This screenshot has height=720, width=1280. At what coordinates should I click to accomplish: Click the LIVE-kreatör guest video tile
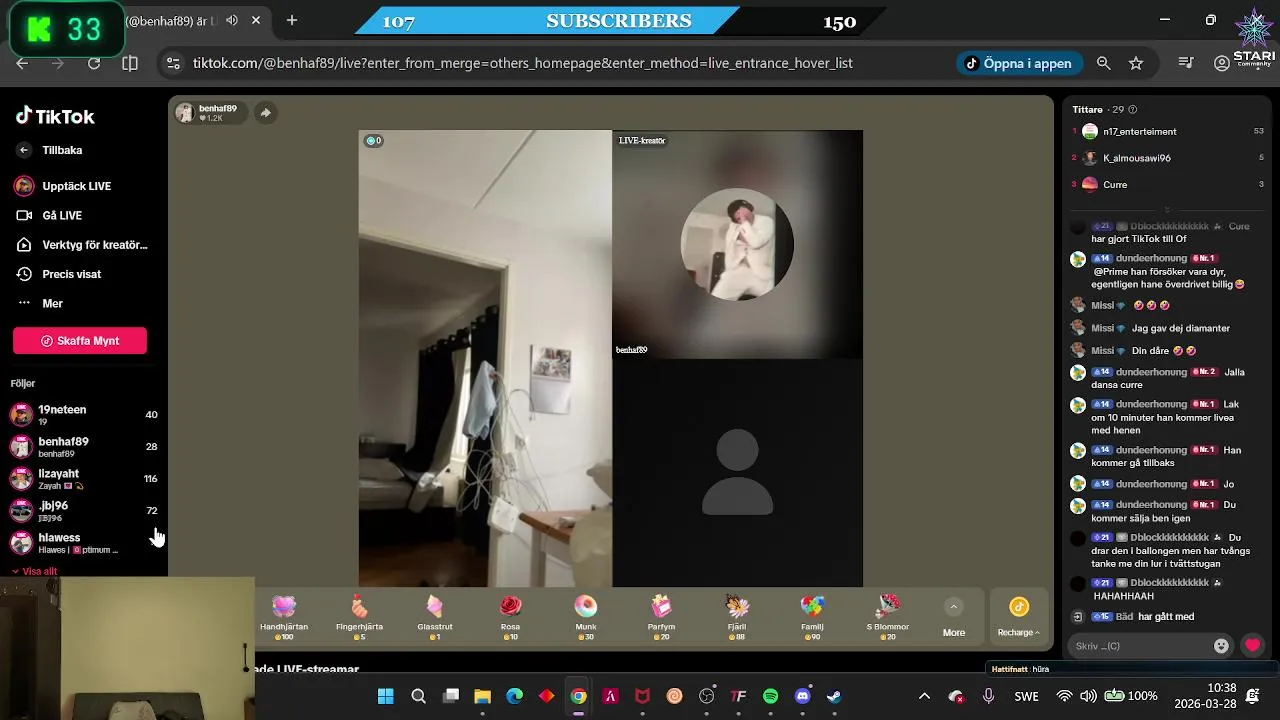coord(737,244)
